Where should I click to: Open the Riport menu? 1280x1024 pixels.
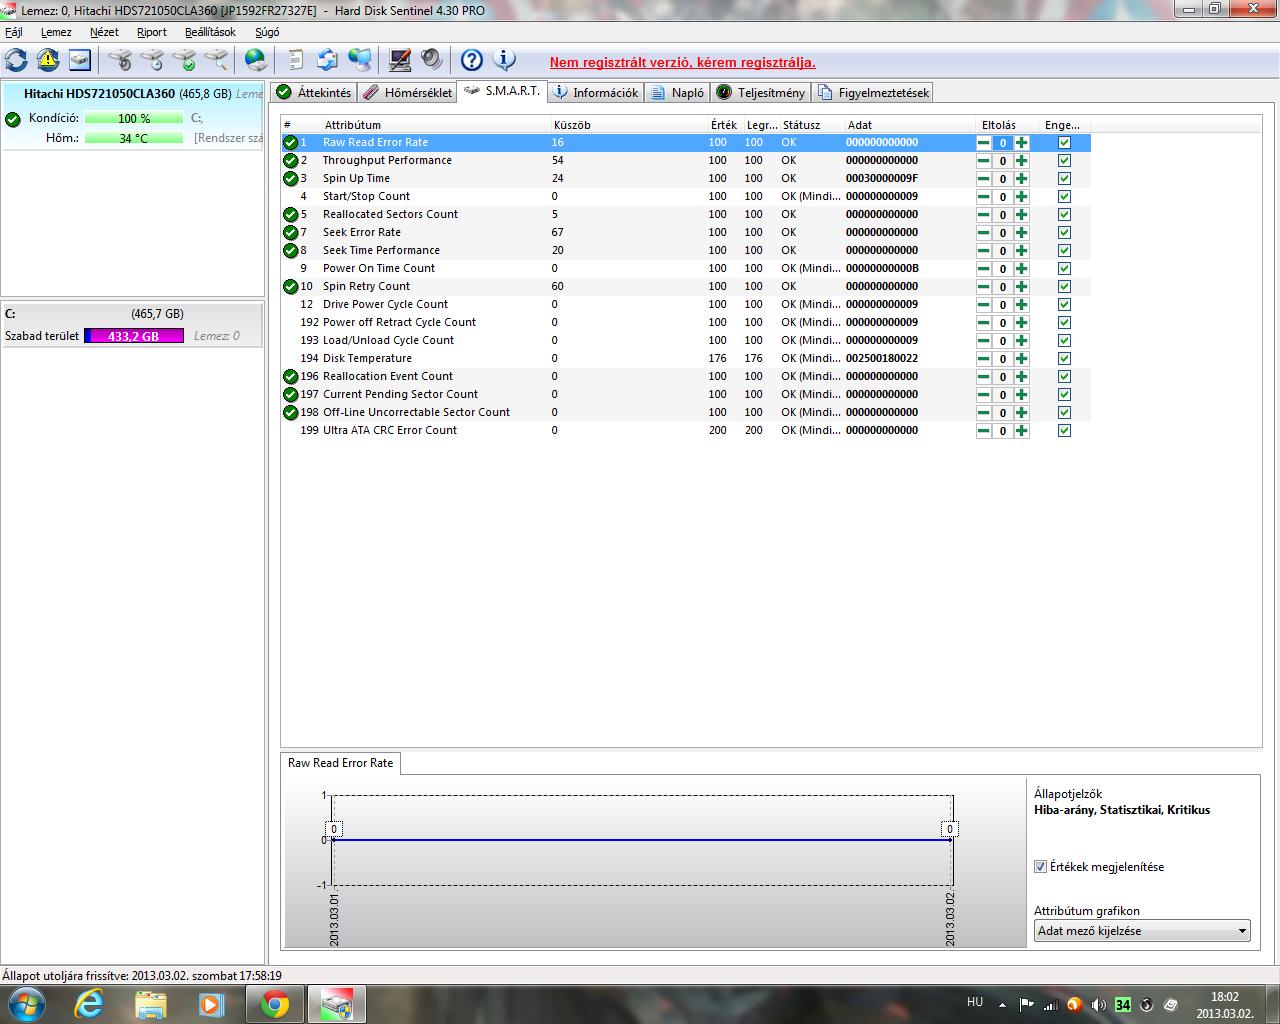(x=152, y=32)
